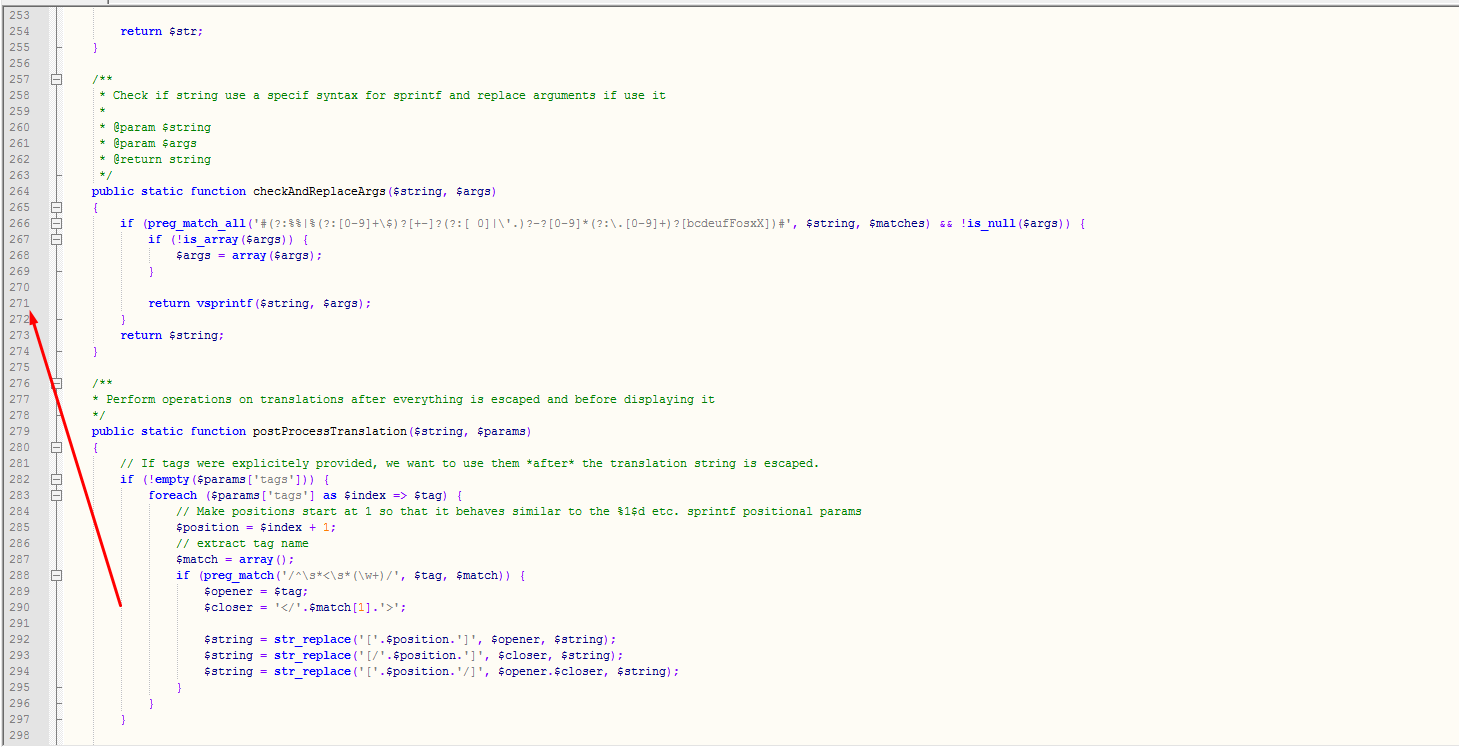1459x747 pixels.
Task: Click line number 279 in the margin
Action: (x=19, y=431)
